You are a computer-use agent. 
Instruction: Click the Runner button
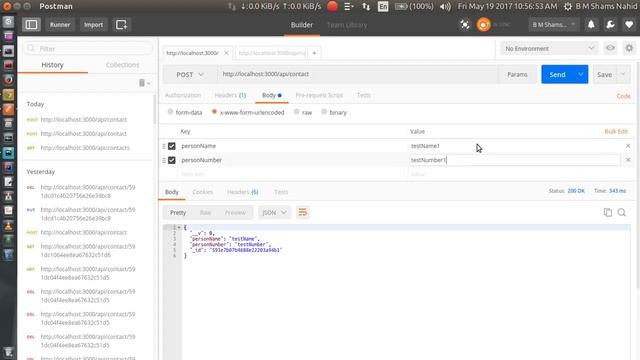60,25
